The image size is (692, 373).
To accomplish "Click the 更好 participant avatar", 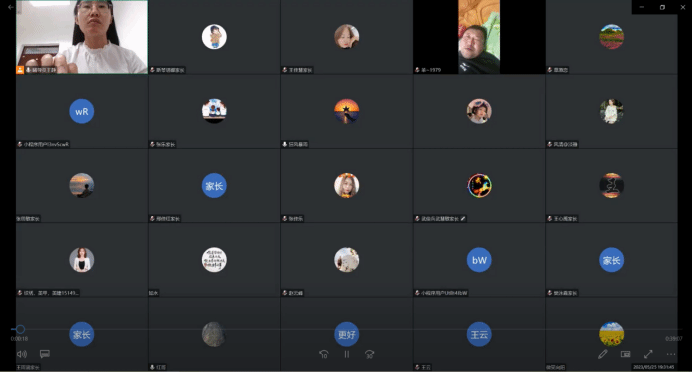I will pos(346,334).
